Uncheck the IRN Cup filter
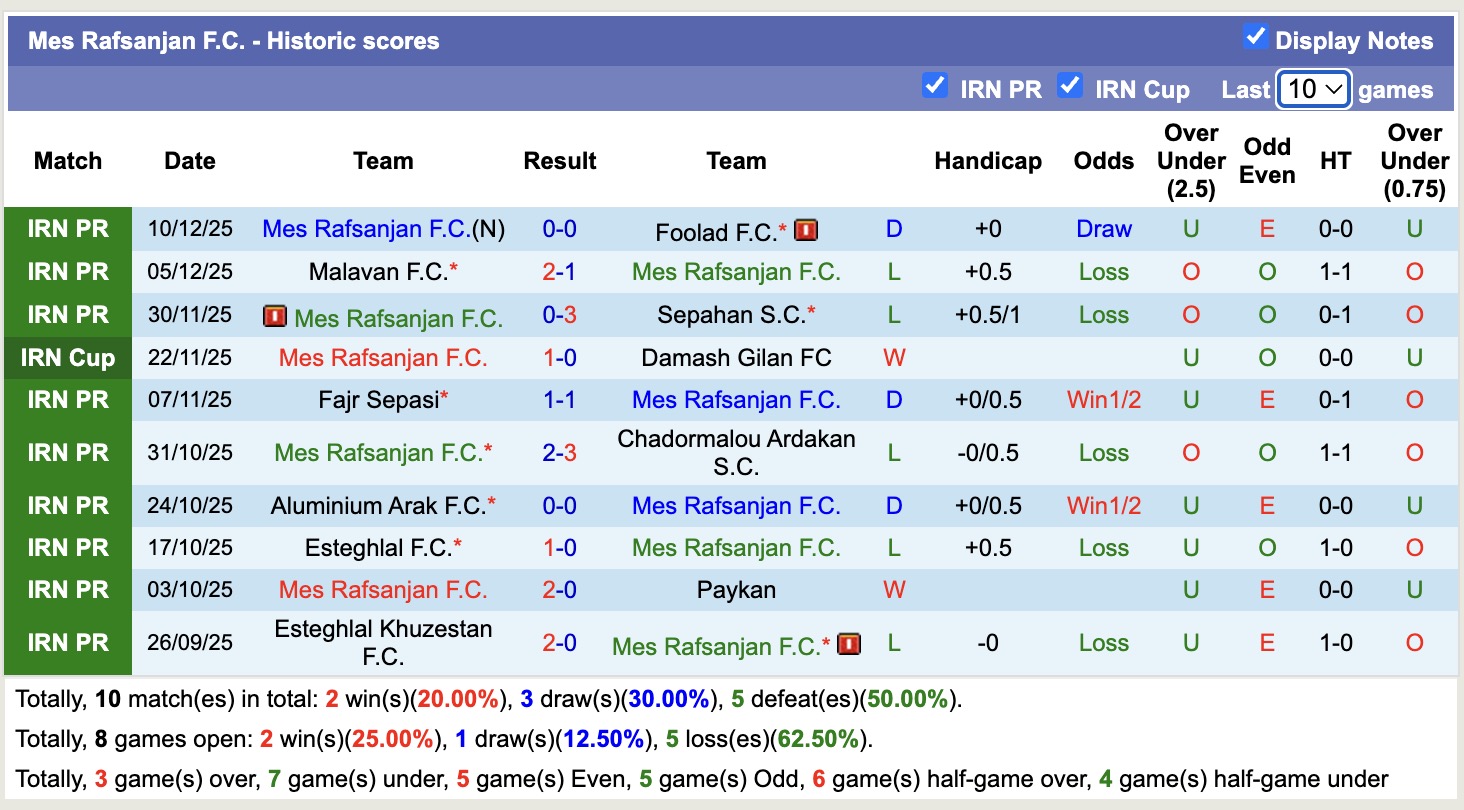 tap(1070, 86)
